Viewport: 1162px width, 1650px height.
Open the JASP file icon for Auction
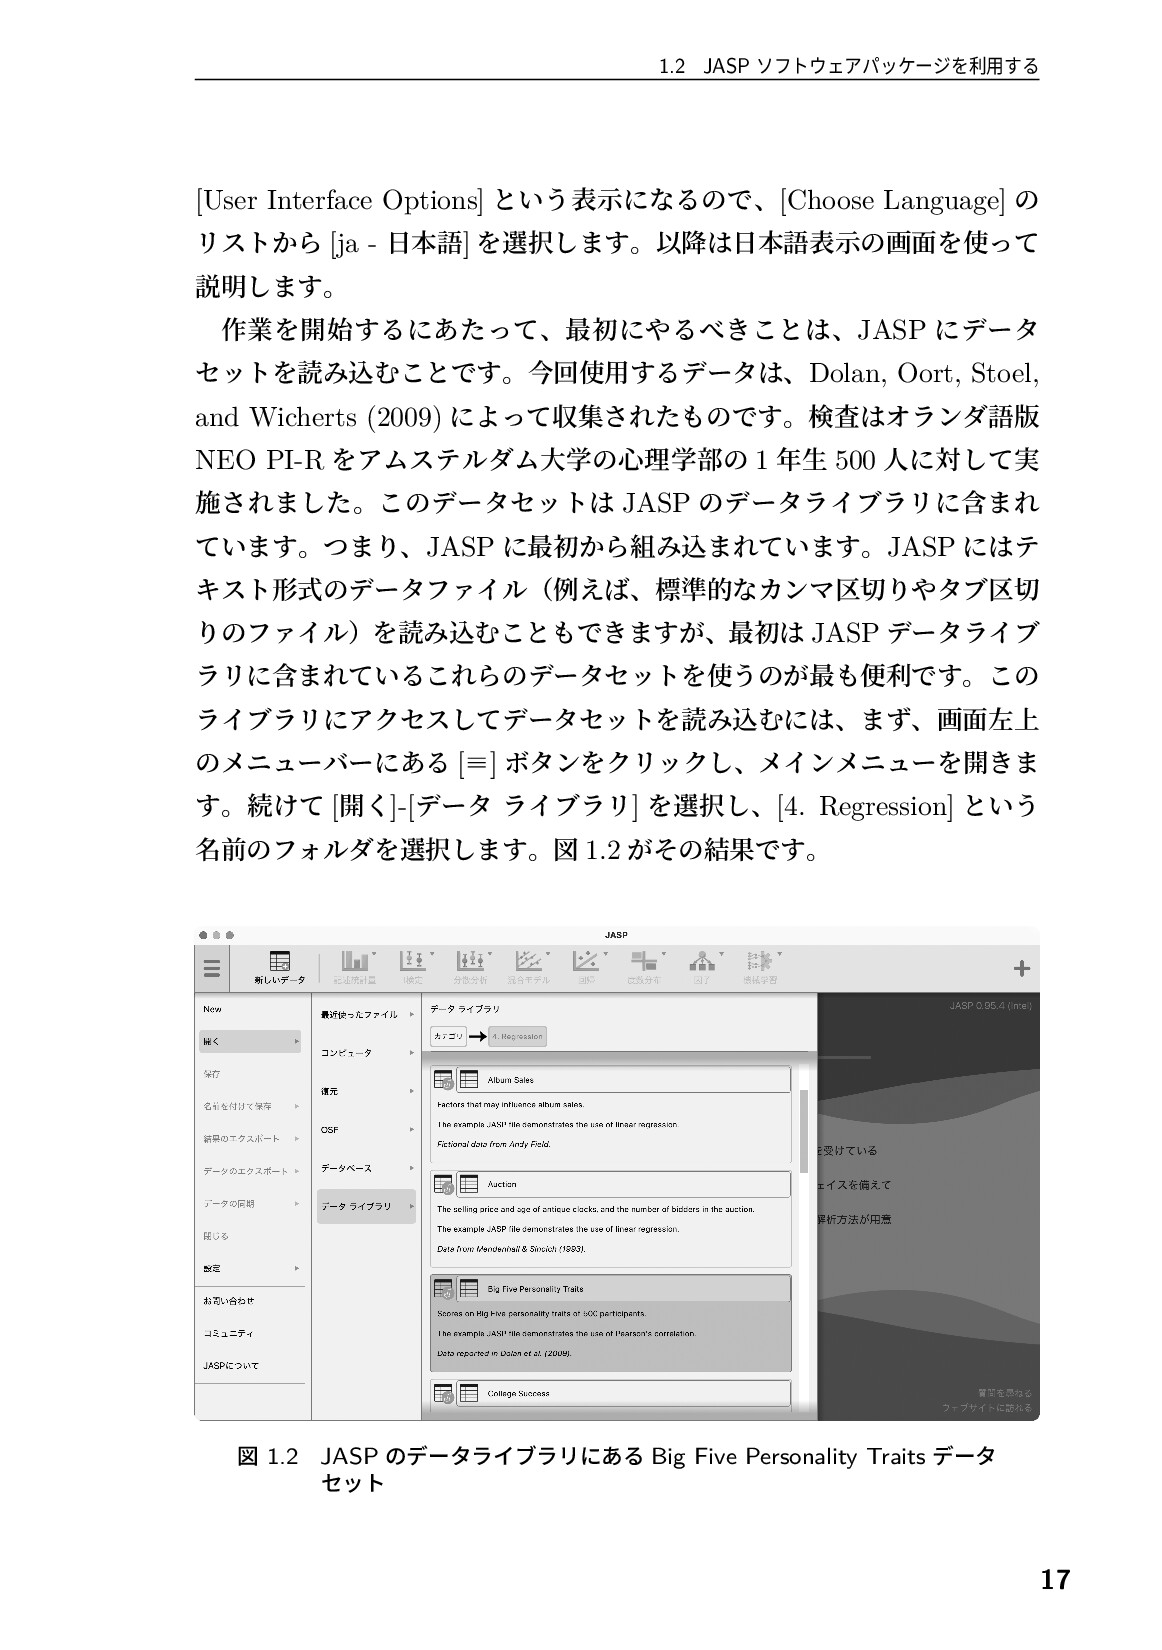tap(443, 1184)
